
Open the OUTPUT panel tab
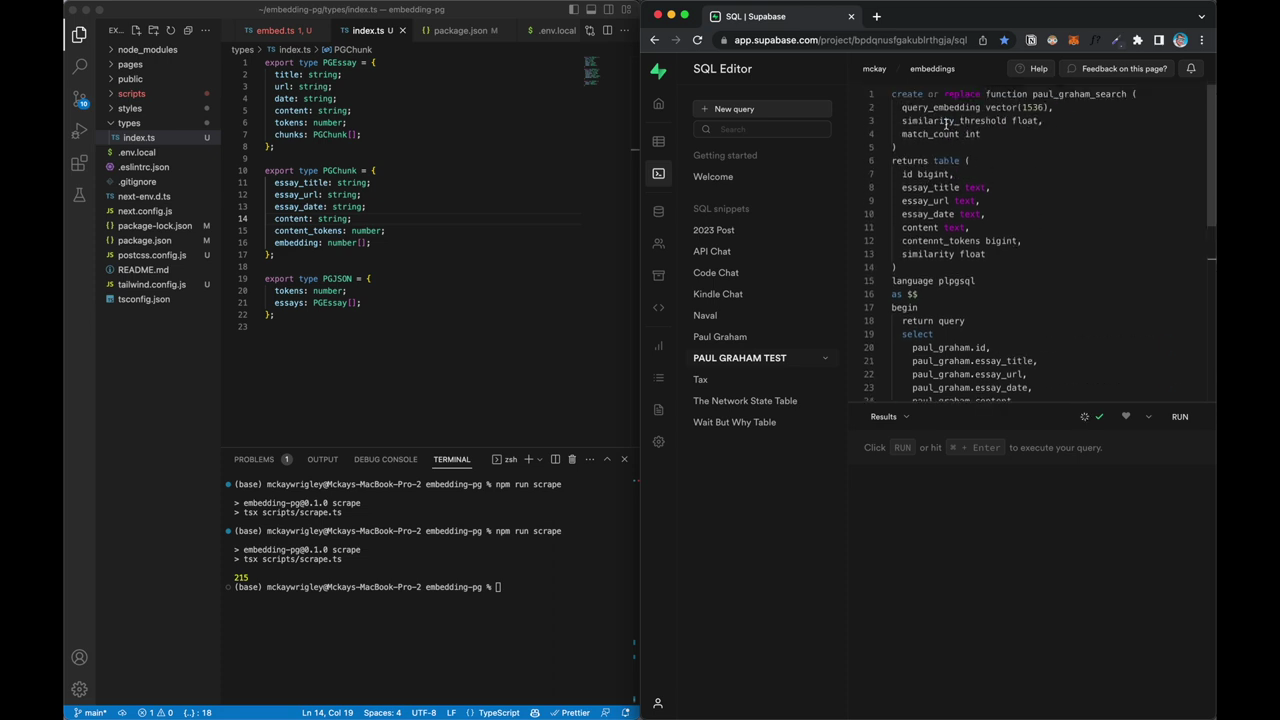point(322,459)
